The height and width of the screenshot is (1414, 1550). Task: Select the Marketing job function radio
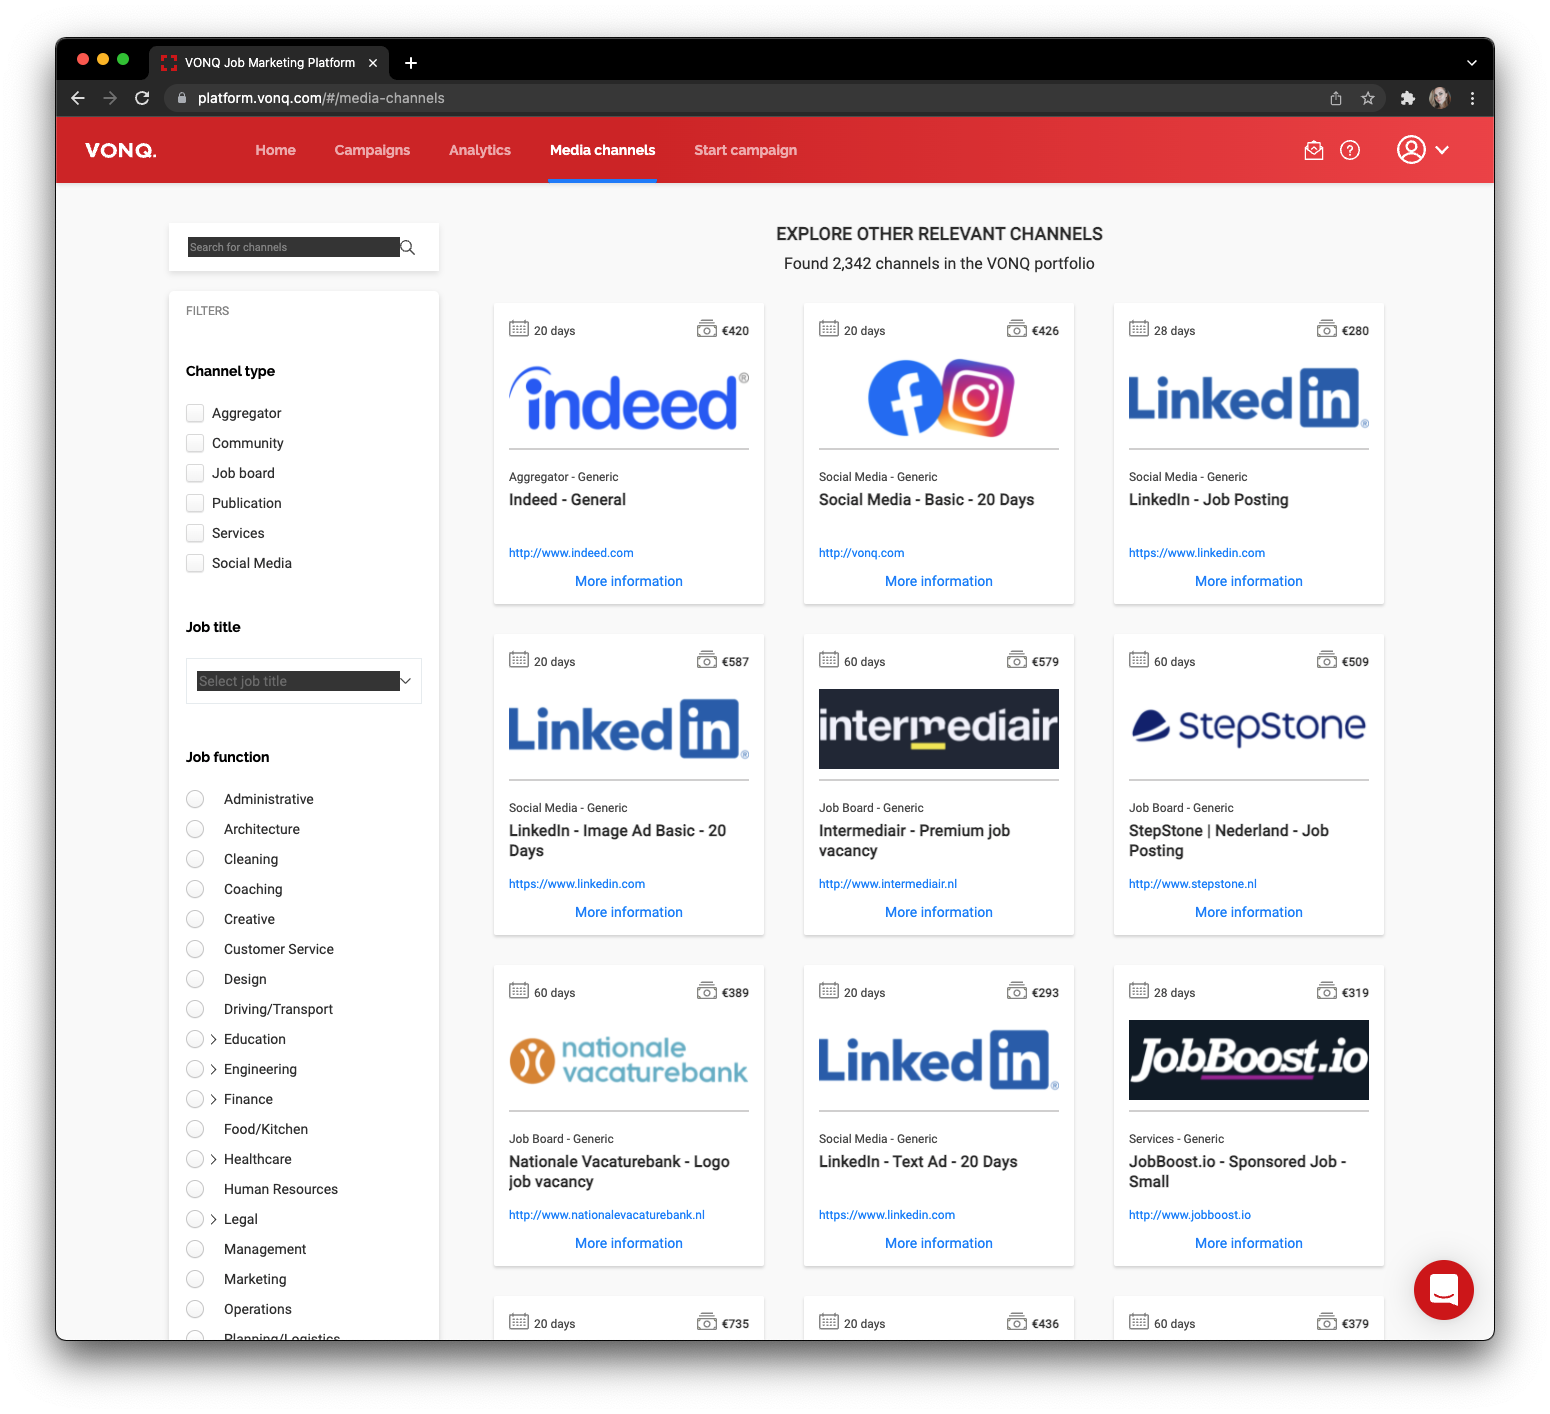195,1279
